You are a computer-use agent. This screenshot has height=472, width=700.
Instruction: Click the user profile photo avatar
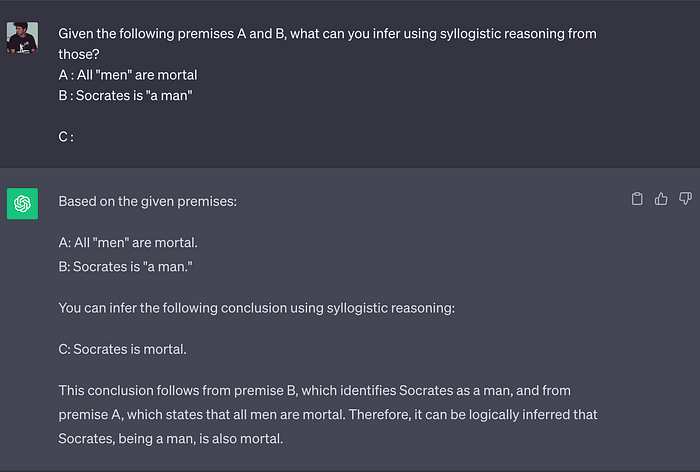(x=22, y=38)
